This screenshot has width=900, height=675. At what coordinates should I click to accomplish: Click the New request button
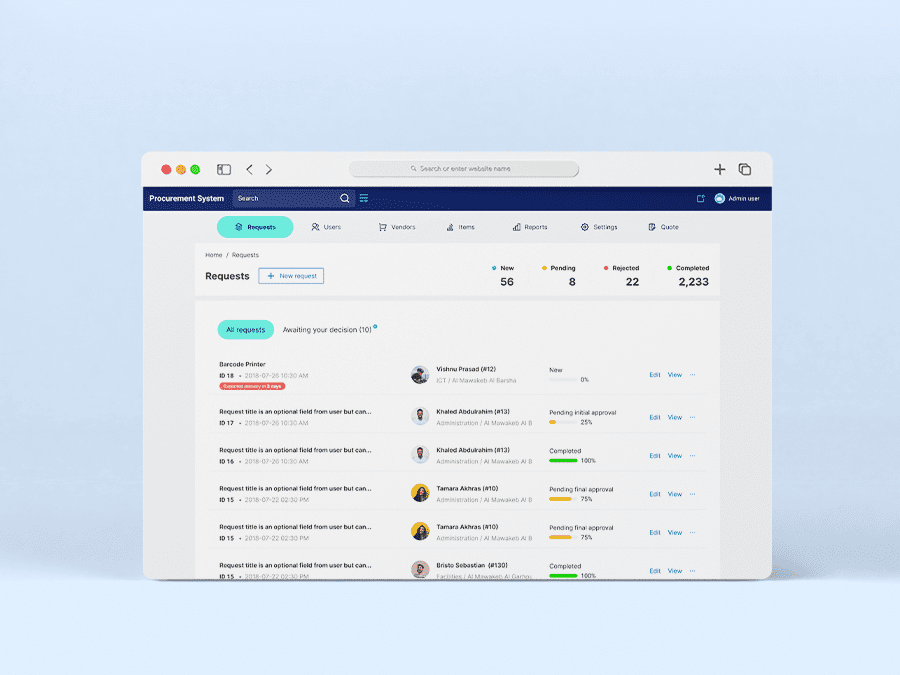[x=291, y=276]
